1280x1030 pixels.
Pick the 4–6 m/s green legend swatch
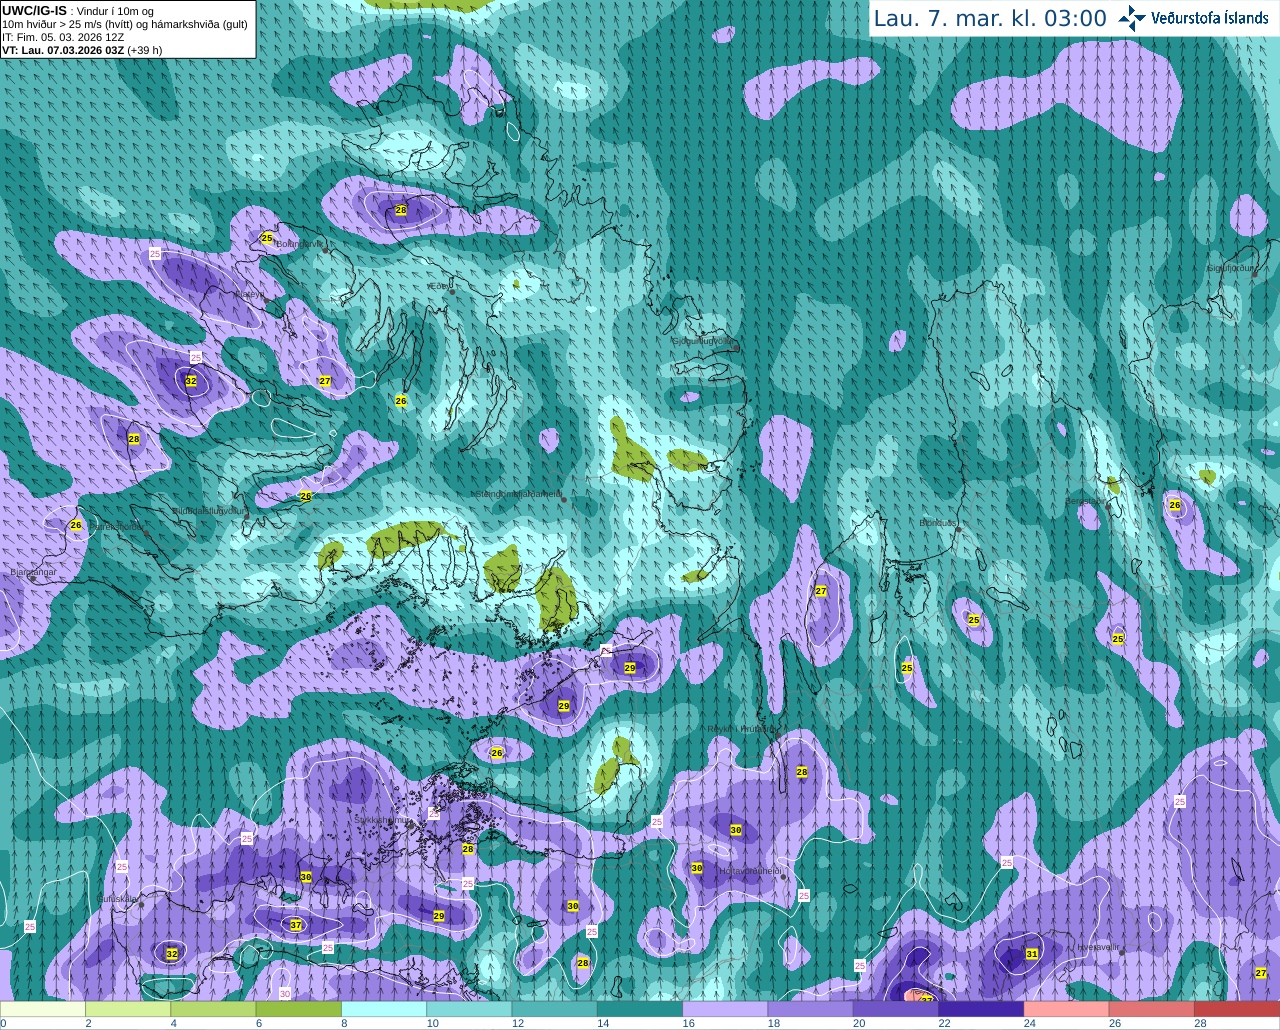pyautogui.click(x=213, y=1009)
